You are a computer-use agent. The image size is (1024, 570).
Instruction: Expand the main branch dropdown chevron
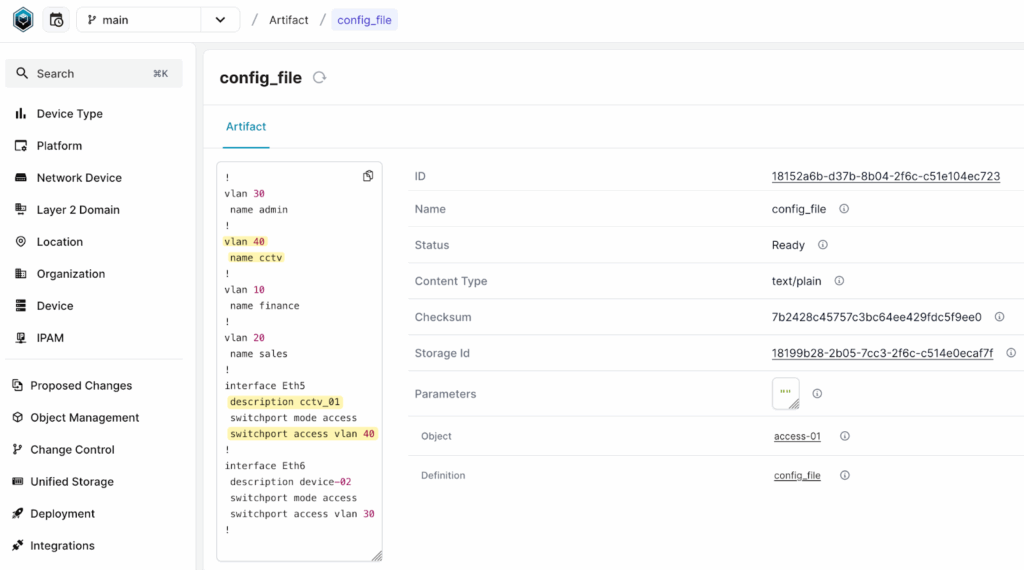click(220, 20)
